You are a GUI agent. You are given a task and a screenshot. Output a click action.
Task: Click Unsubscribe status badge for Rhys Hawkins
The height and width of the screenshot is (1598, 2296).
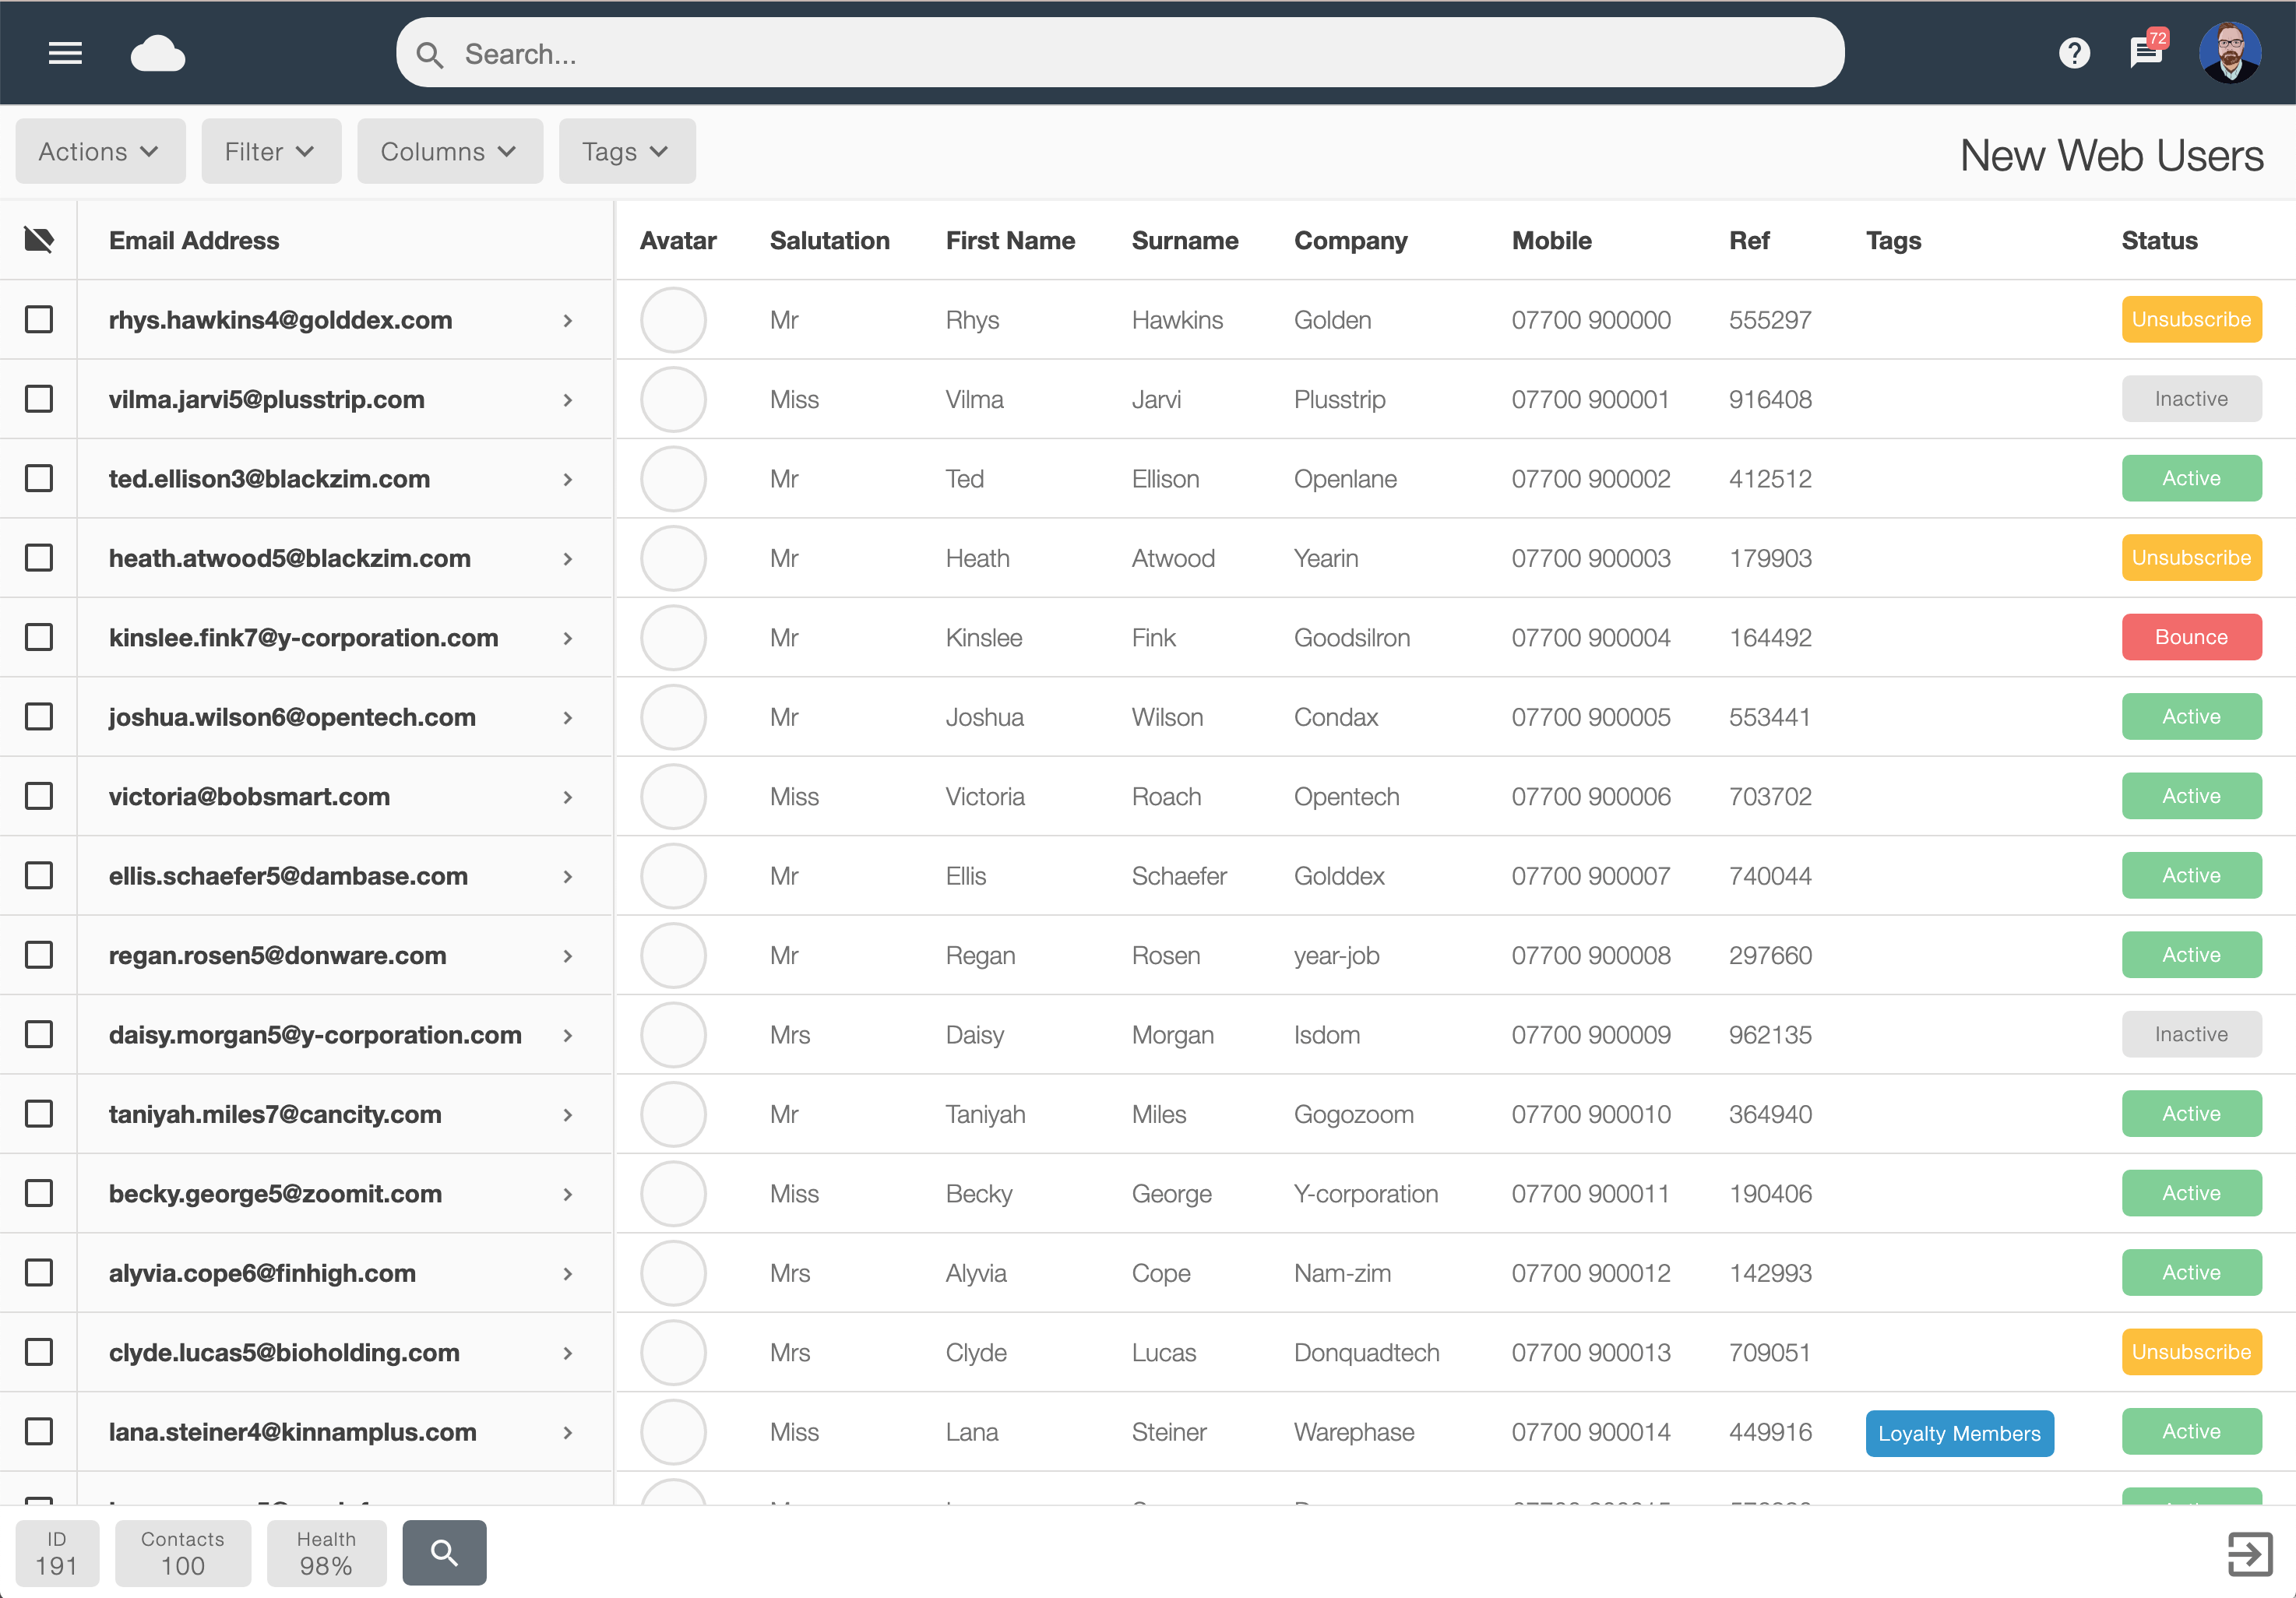pyautogui.click(x=2191, y=319)
